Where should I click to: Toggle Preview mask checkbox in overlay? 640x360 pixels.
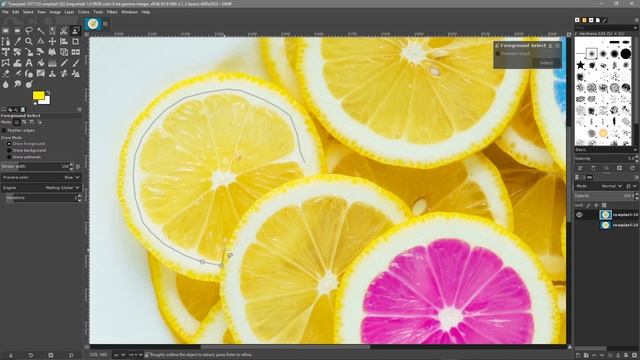pyautogui.click(x=498, y=53)
